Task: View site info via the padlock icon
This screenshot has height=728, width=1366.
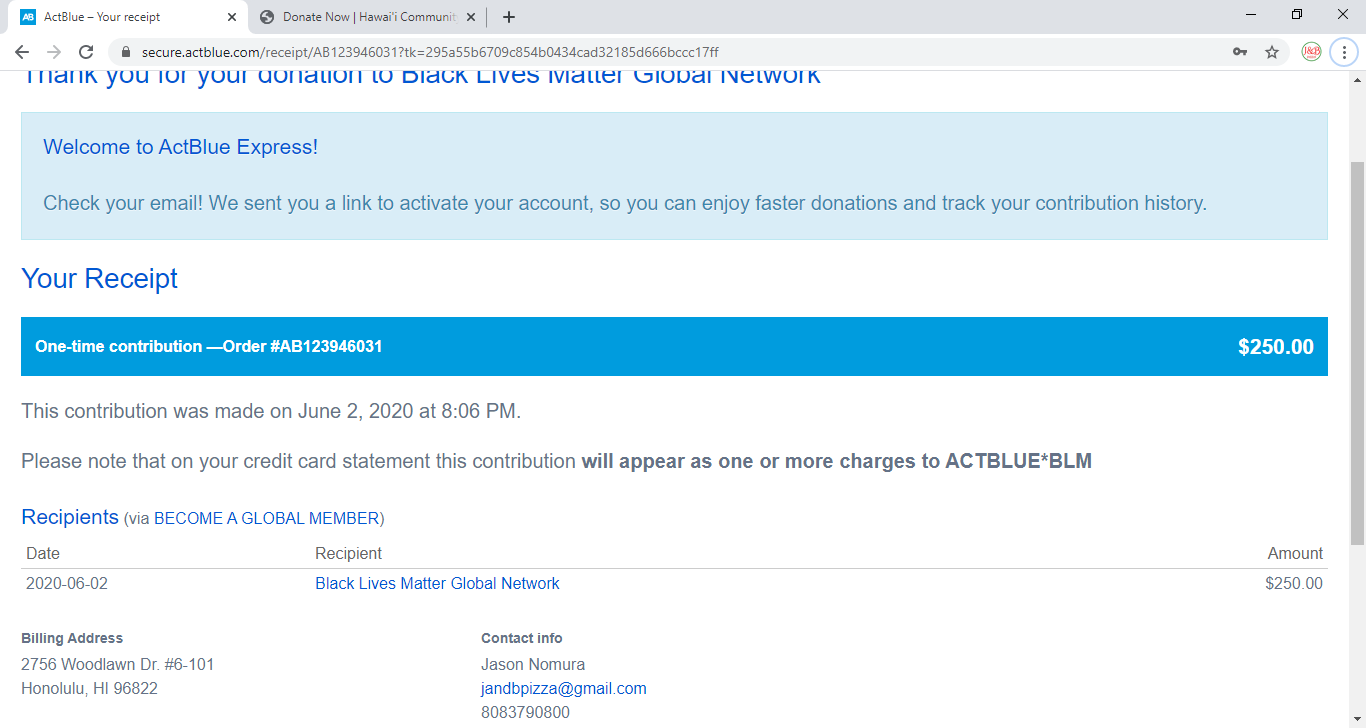Action: tap(125, 52)
